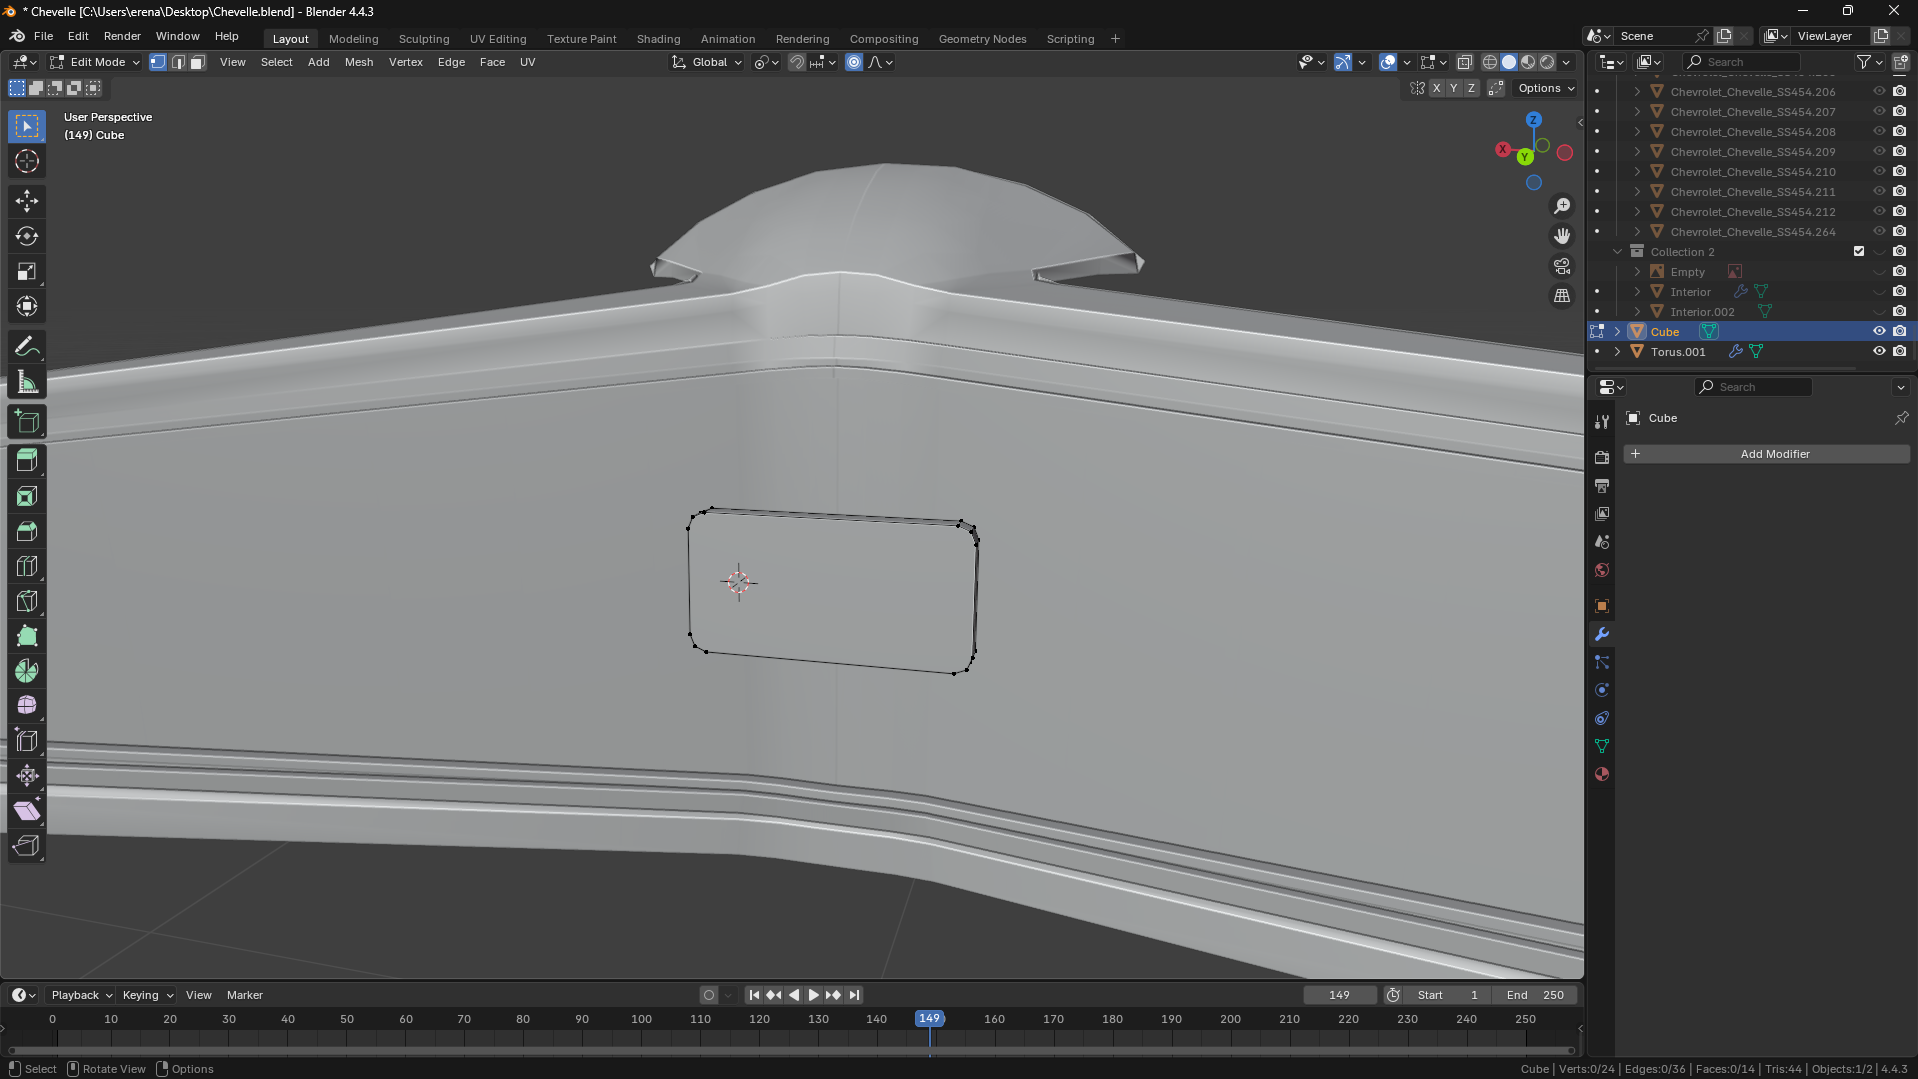
Task: Select the Inset Faces tool
Action: 27,496
